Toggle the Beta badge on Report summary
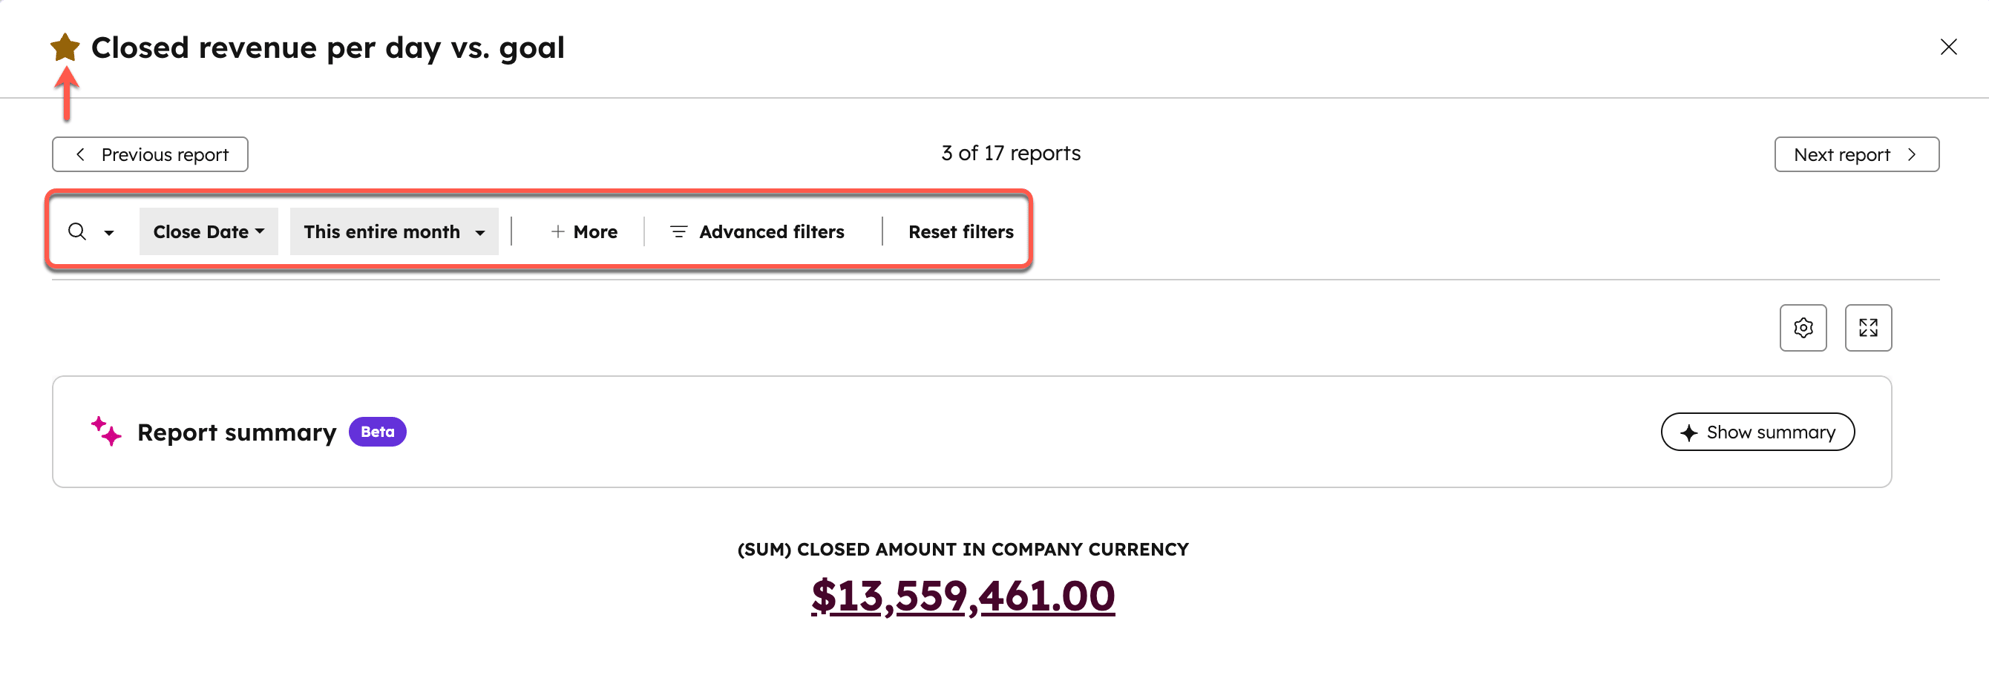Viewport: 1989px width, 678px height. coord(377,431)
